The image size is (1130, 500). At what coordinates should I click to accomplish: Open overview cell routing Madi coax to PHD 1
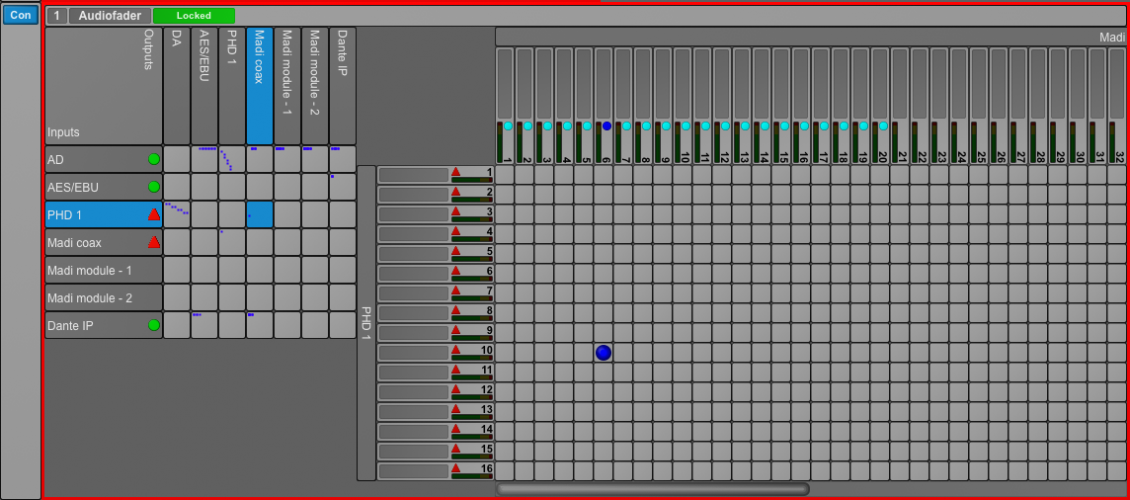click(x=232, y=242)
